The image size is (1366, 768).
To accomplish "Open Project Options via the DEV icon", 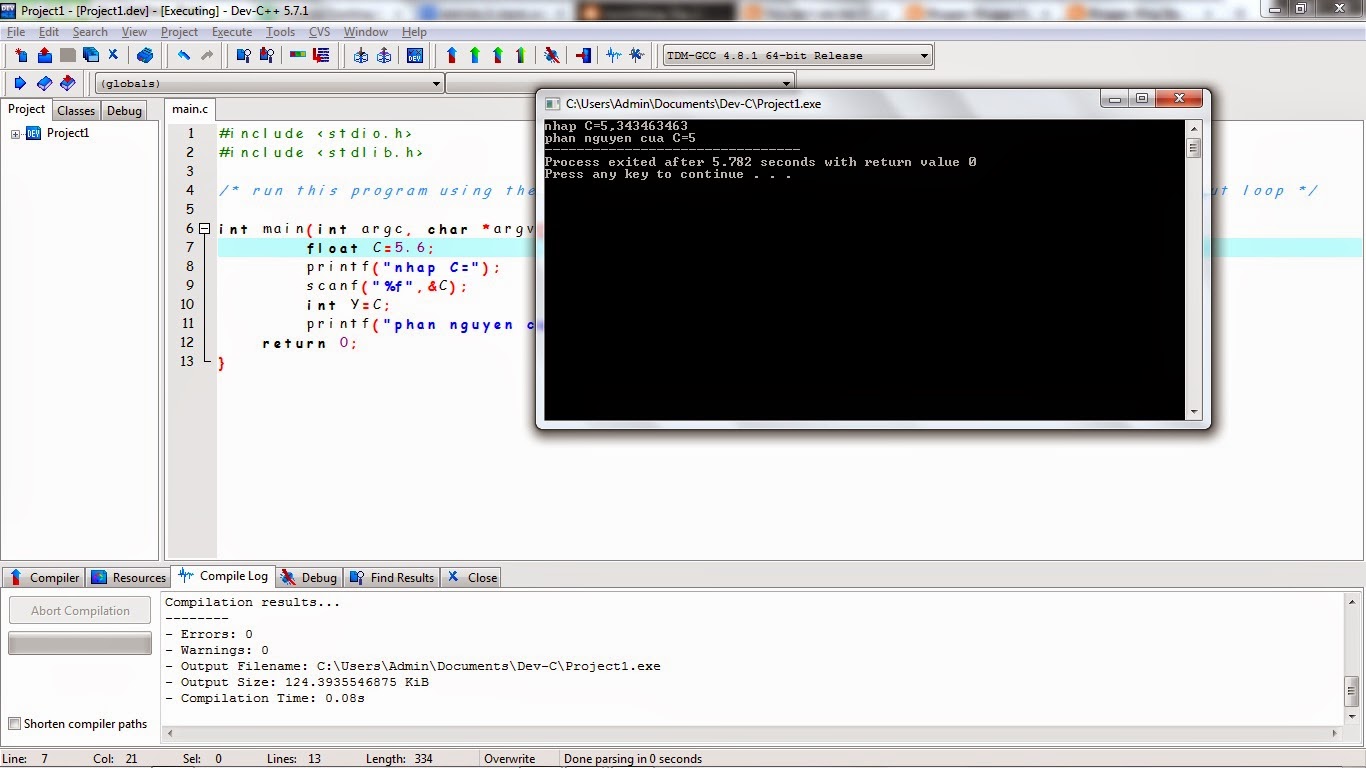I will tap(415, 56).
